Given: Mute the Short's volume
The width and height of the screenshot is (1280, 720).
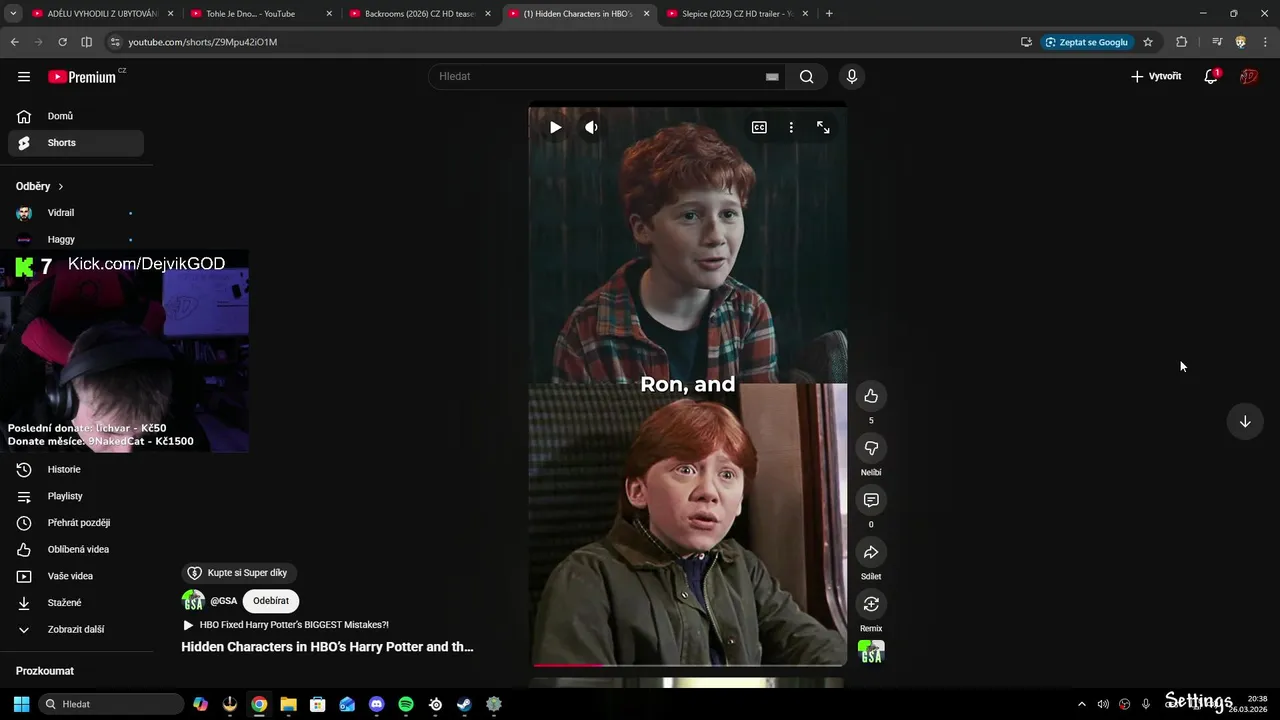Looking at the screenshot, I should pos(592,127).
